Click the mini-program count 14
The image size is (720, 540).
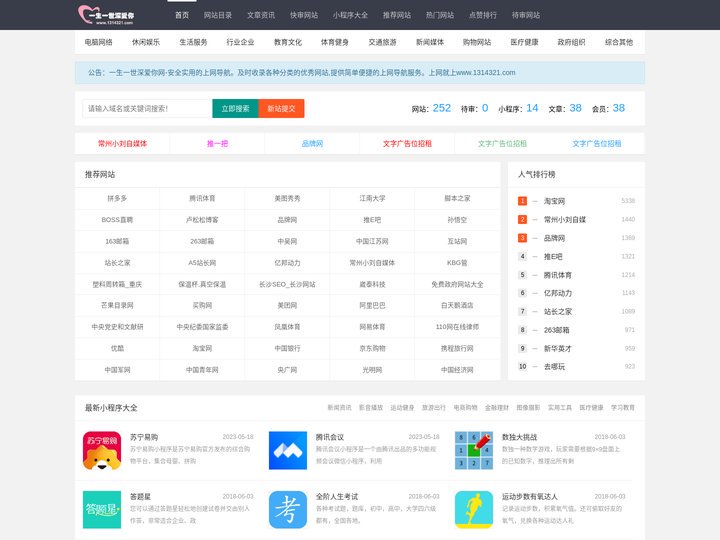click(x=532, y=108)
